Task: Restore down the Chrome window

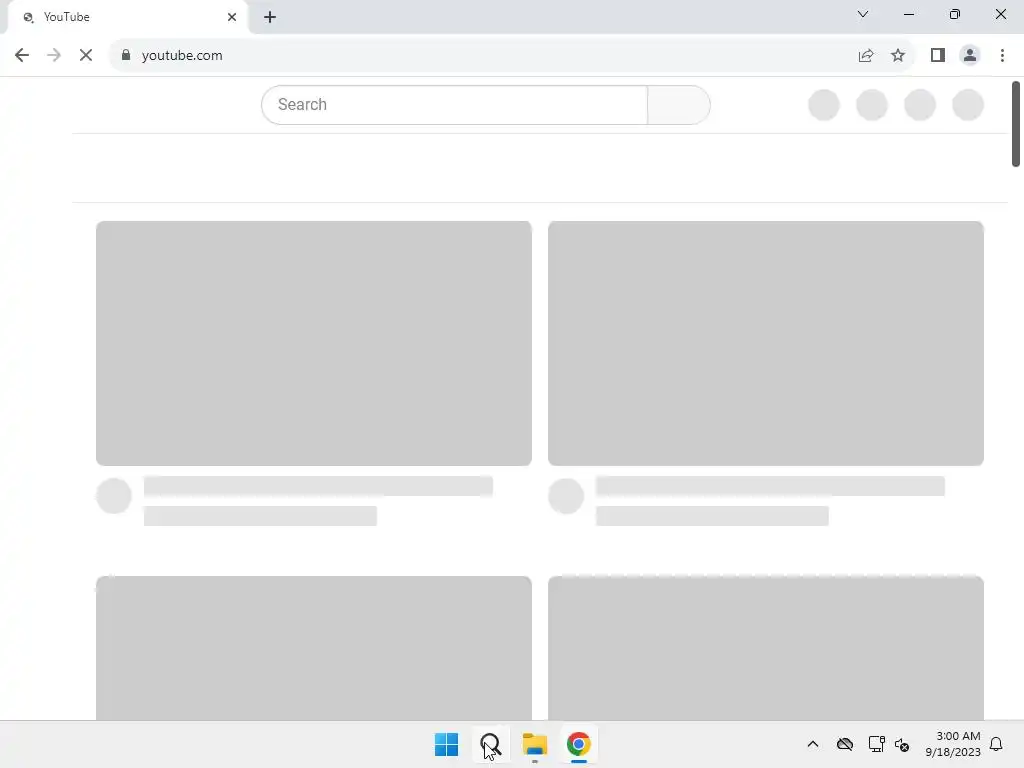Action: click(x=955, y=14)
